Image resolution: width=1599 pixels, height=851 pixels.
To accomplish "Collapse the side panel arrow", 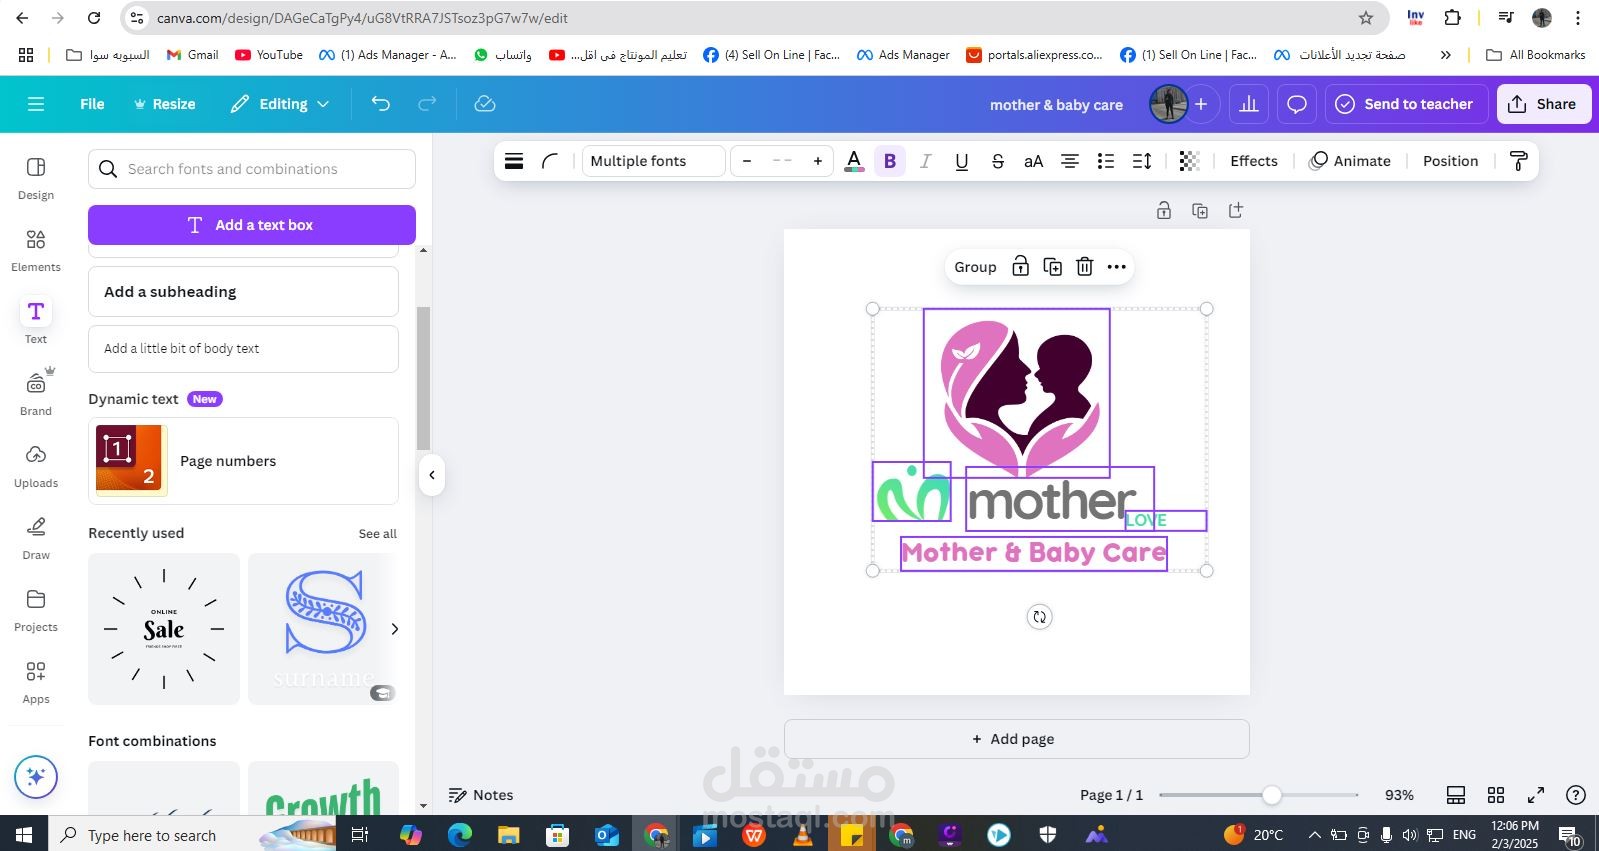I will (432, 475).
